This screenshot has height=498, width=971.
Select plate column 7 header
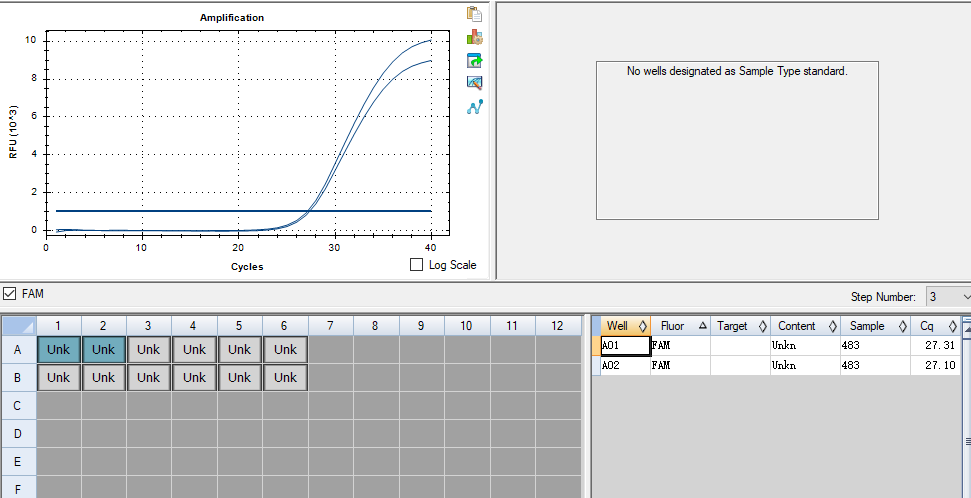point(331,326)
